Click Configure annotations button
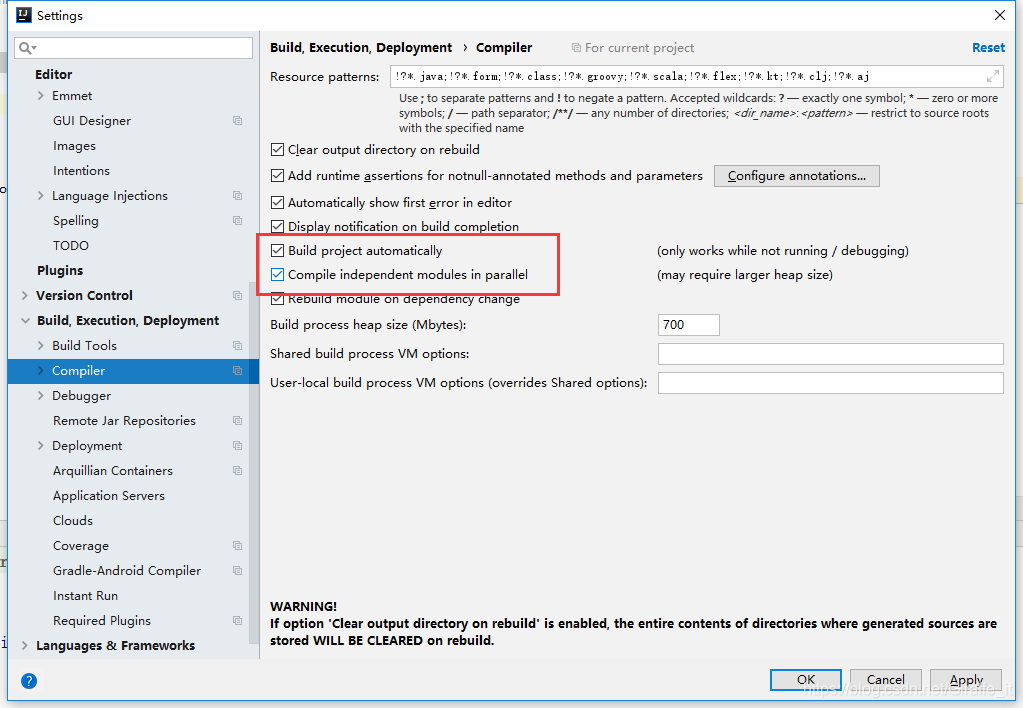 click(x=797, y=176)
